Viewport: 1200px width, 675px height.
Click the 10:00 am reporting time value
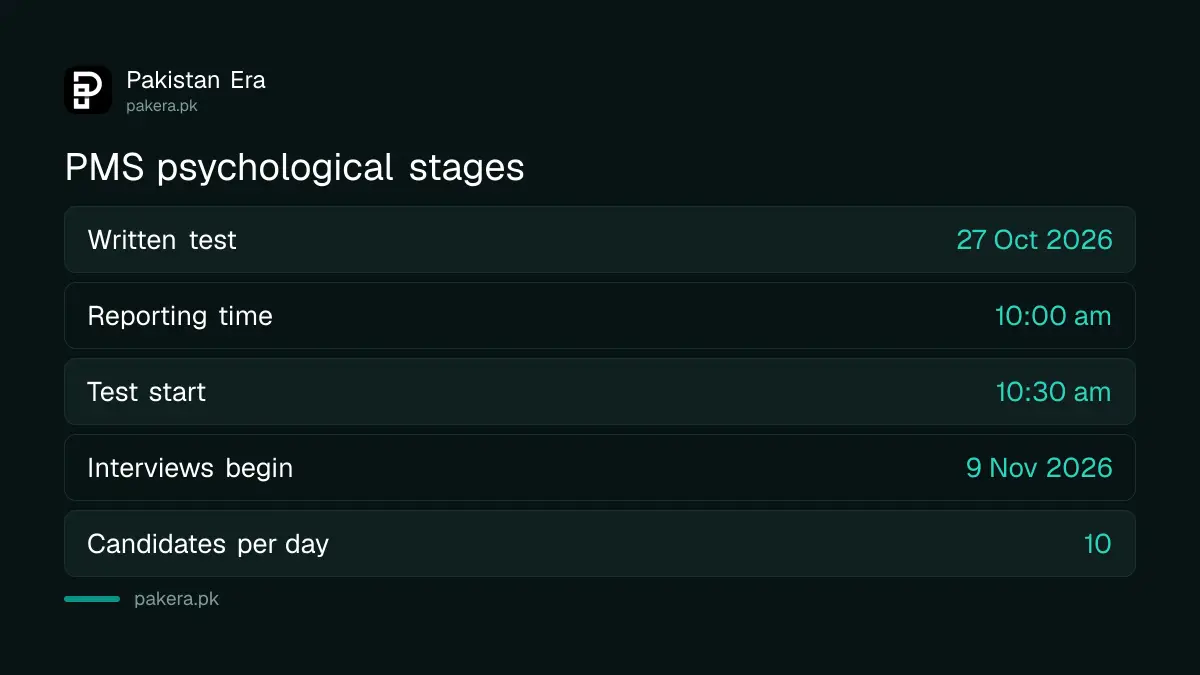(1053, 316)
